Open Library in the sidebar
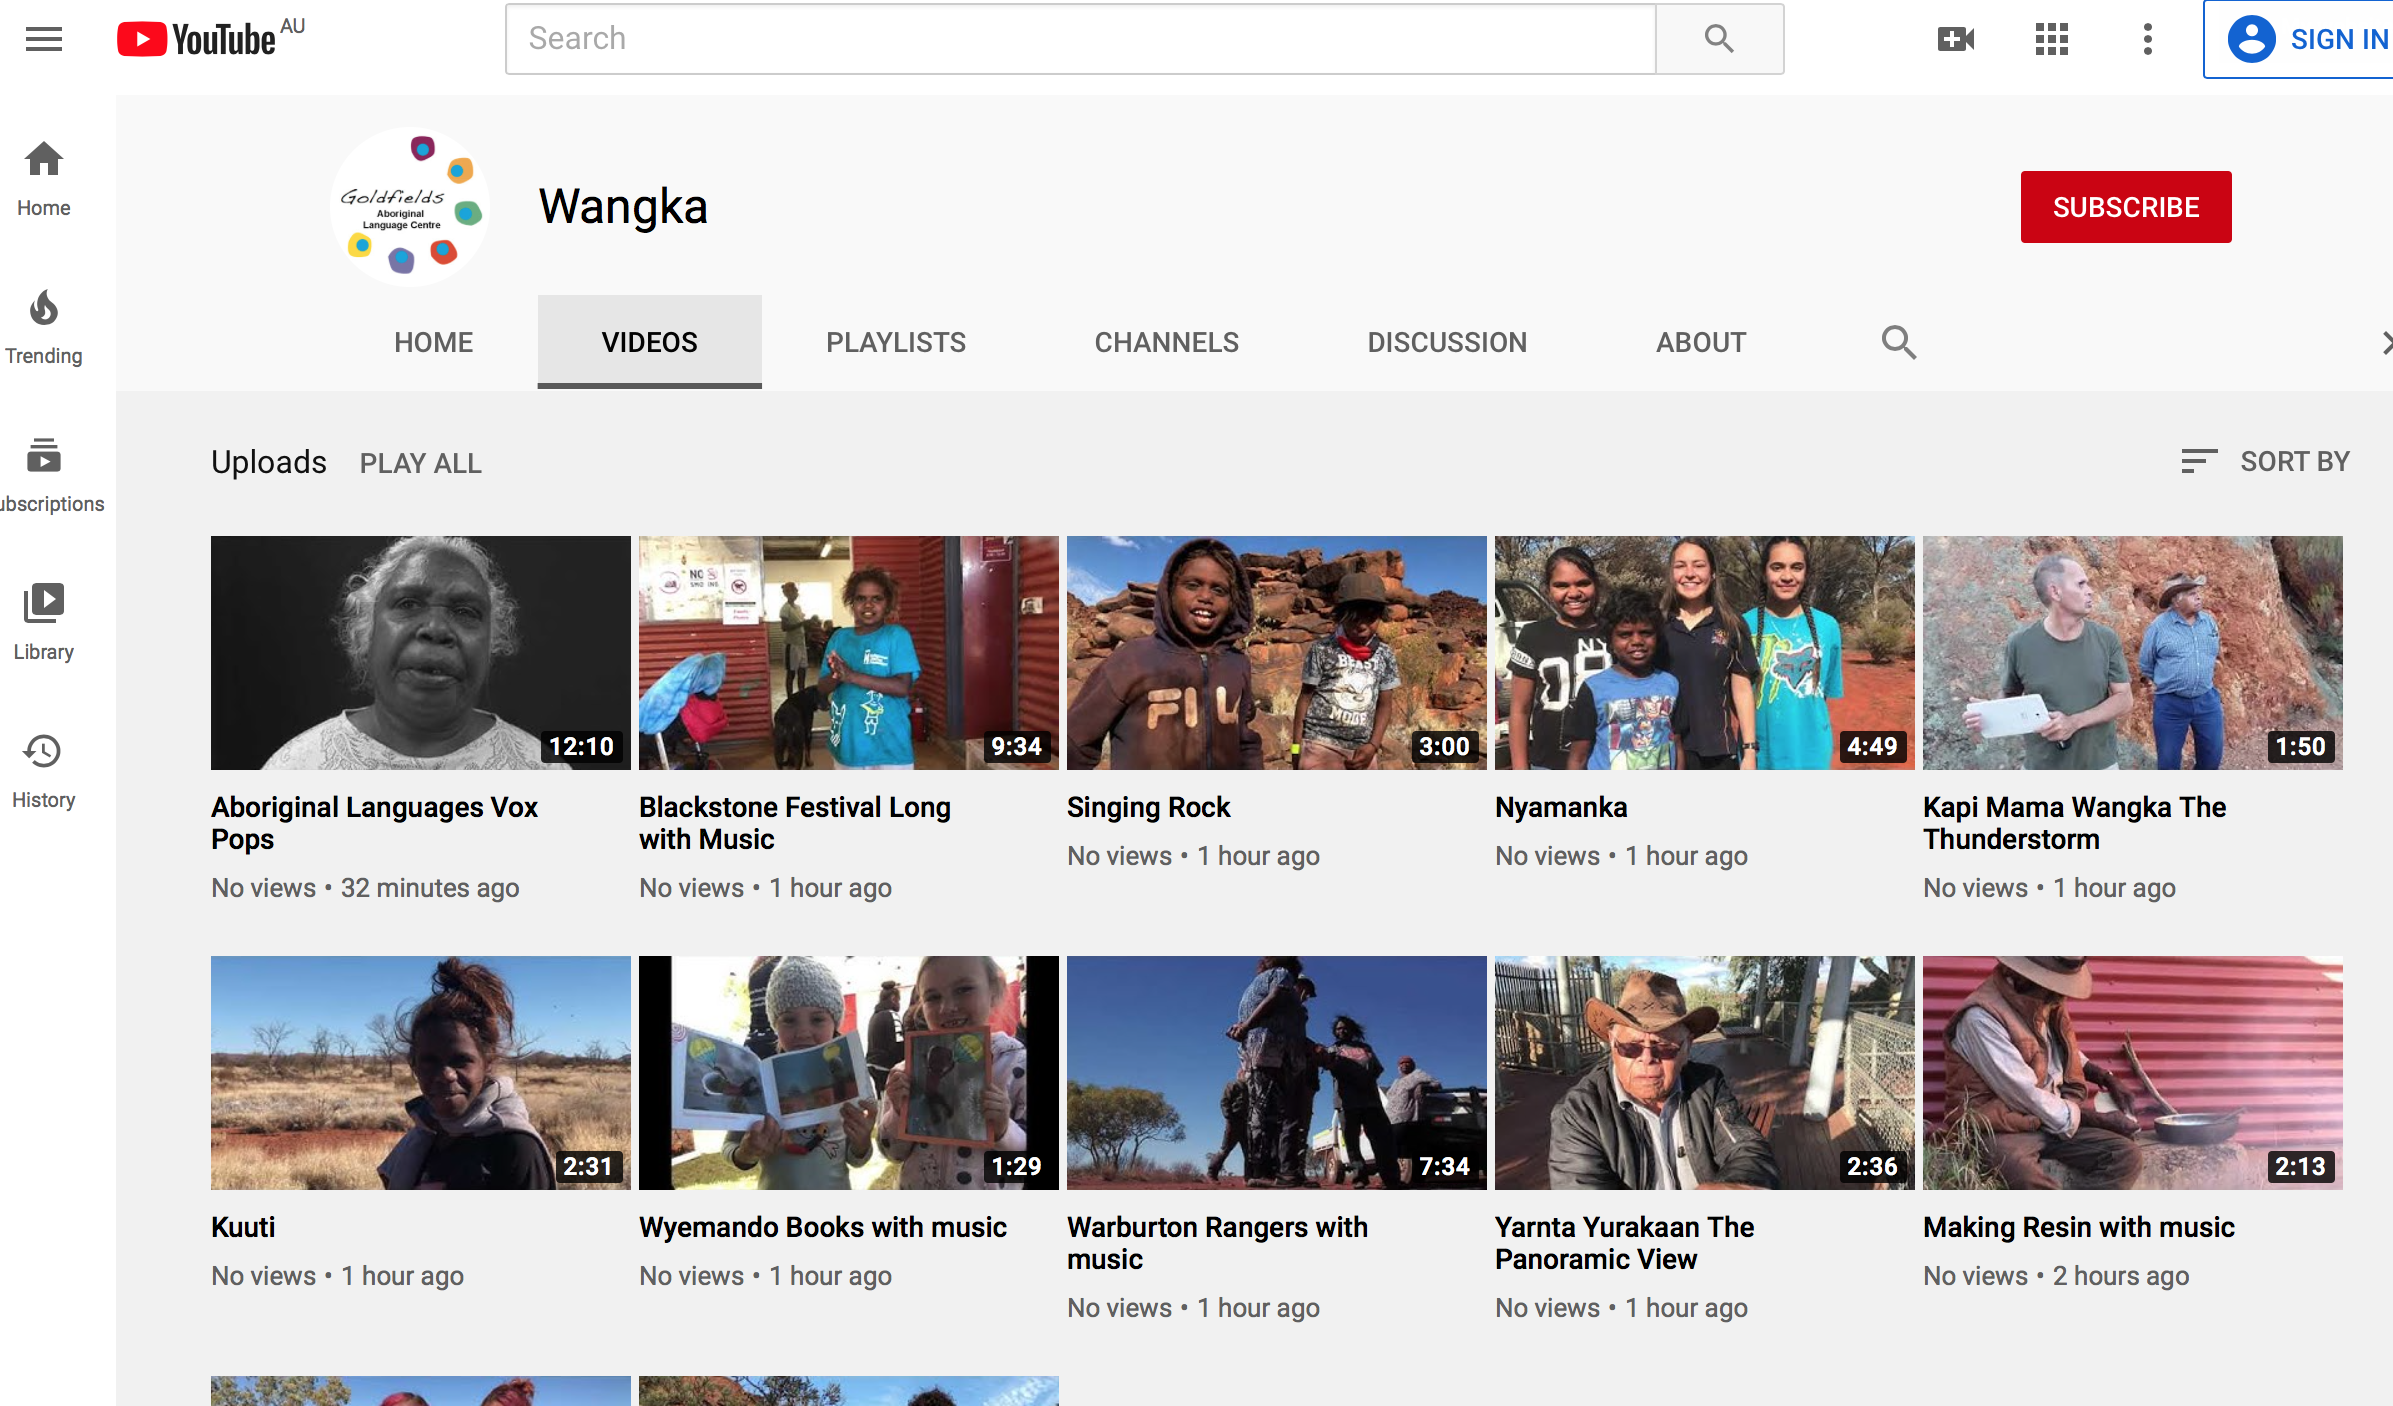 44,623
